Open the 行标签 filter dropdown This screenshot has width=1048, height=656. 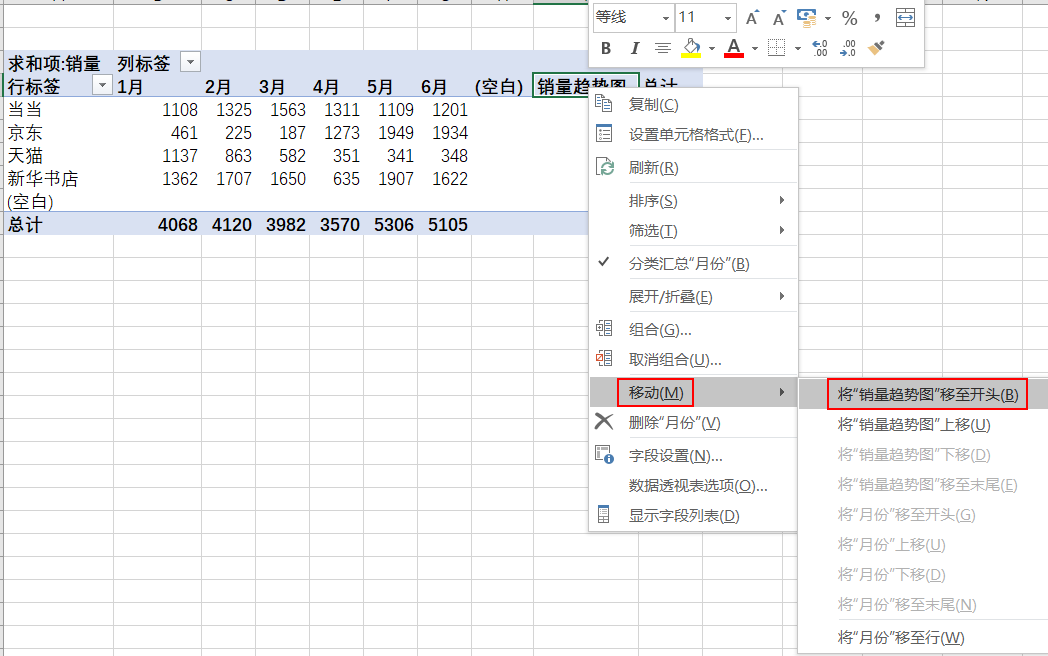coord(102,86)
